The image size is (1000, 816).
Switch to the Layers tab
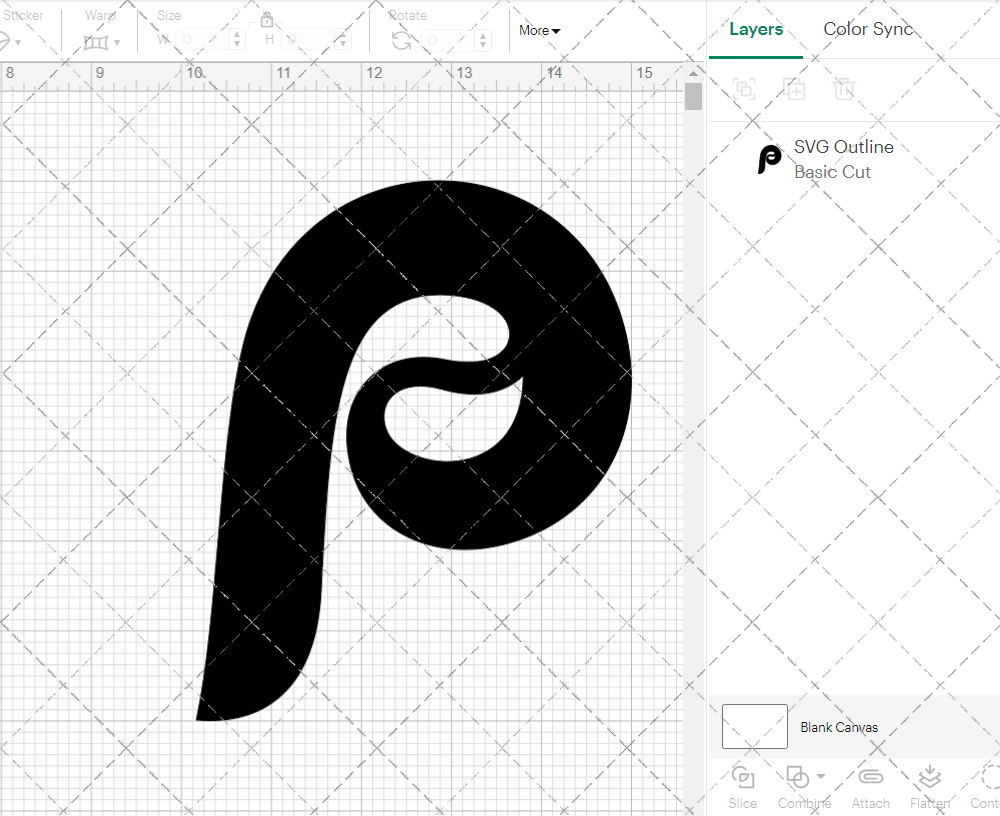(756, 29)
